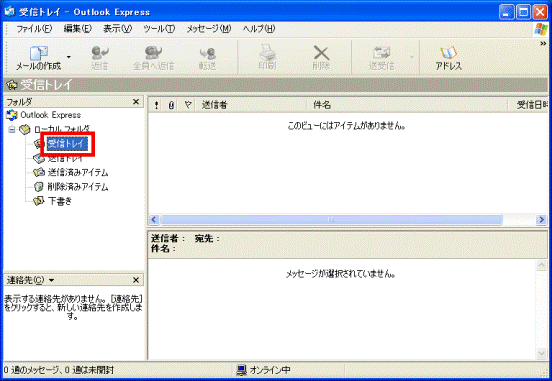This screenshot has height=381, width=552.
Task: Sort by attachment paperclip column
Action: pos(171,105)
